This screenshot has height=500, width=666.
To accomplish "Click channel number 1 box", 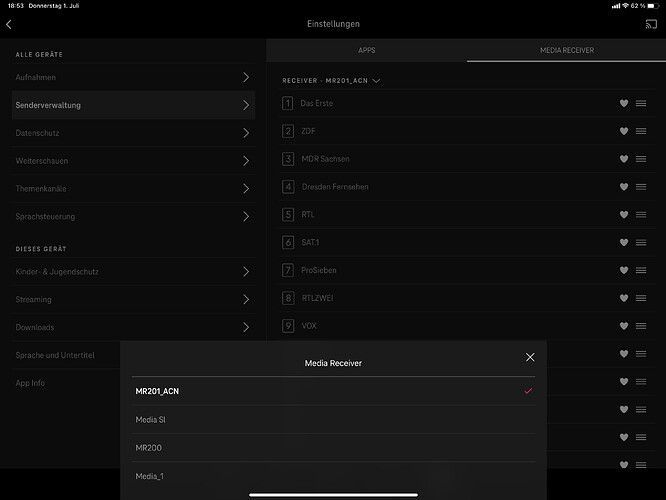I will [288, 103].
